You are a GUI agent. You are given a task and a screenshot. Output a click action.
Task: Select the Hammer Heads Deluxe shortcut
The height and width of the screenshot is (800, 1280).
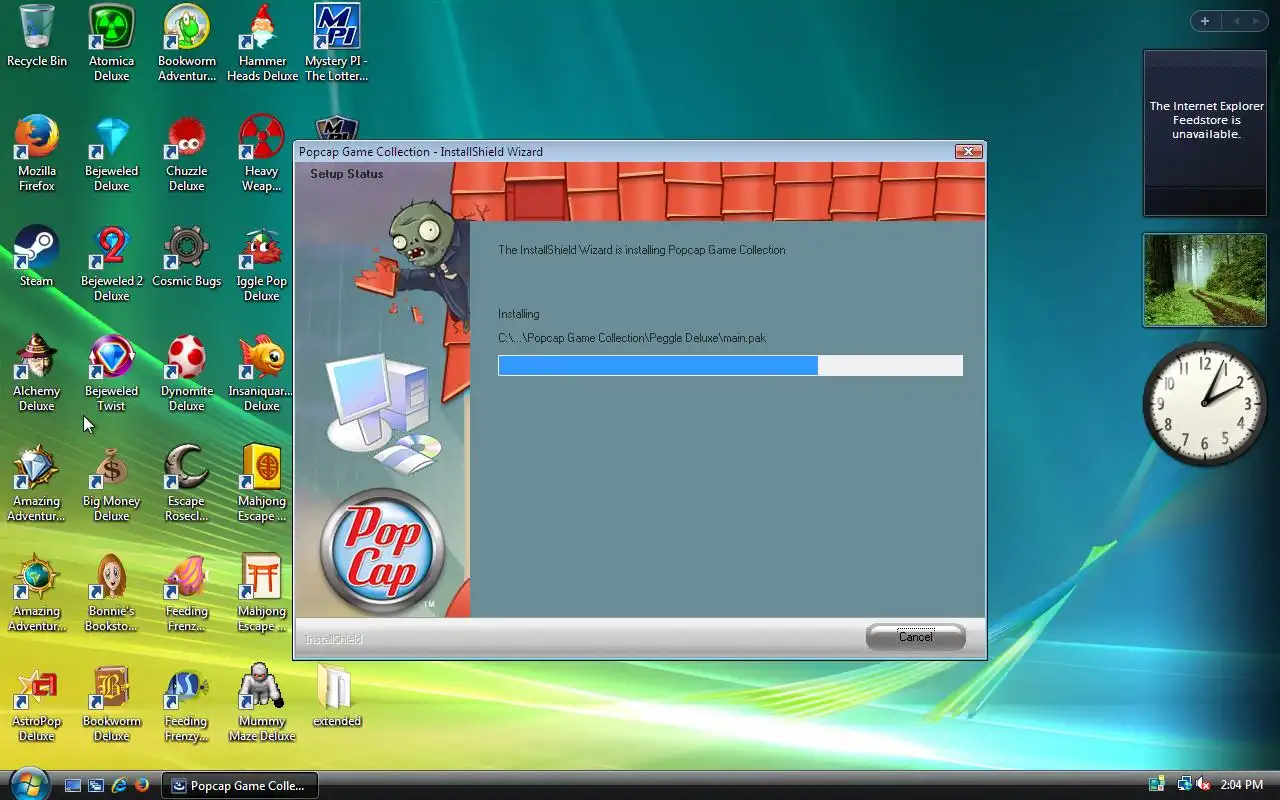(262, 43)
